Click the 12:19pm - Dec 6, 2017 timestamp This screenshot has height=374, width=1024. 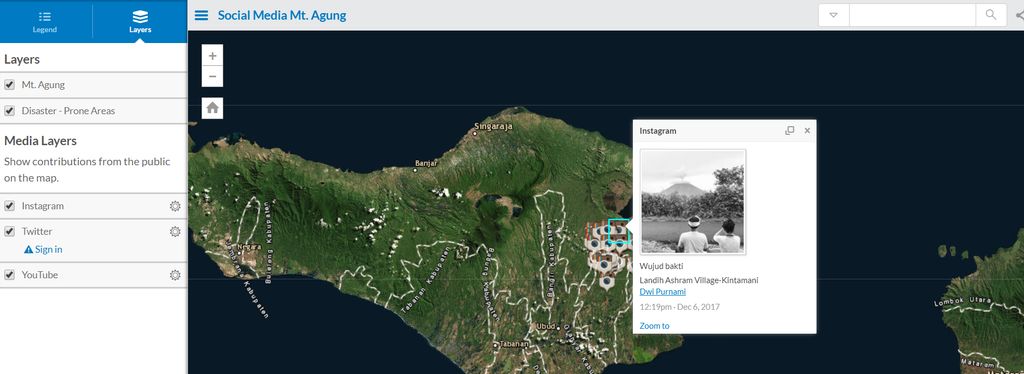click(679, 307)
